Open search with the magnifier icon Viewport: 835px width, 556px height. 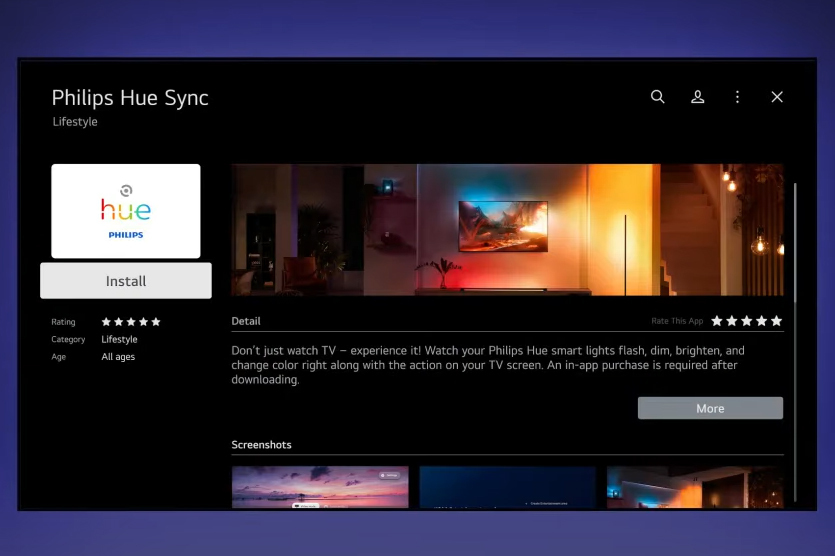(x=657, y=97)
